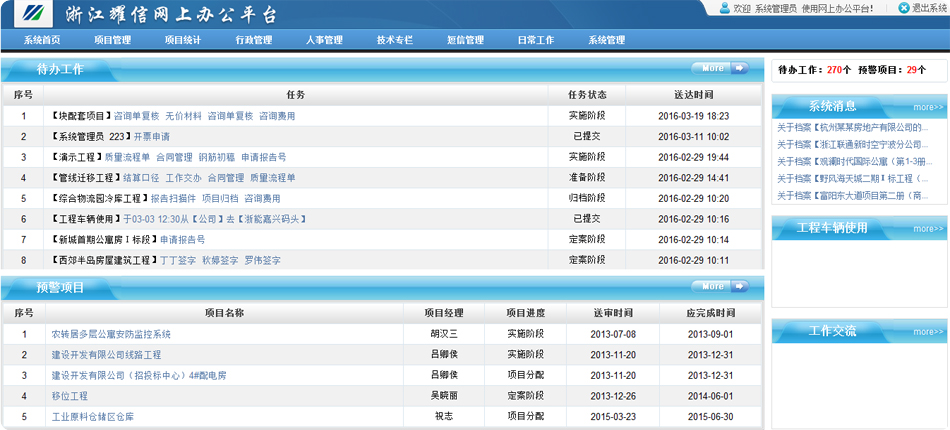
Task: Open the 人事管理 menu
Action: point(324,40)
